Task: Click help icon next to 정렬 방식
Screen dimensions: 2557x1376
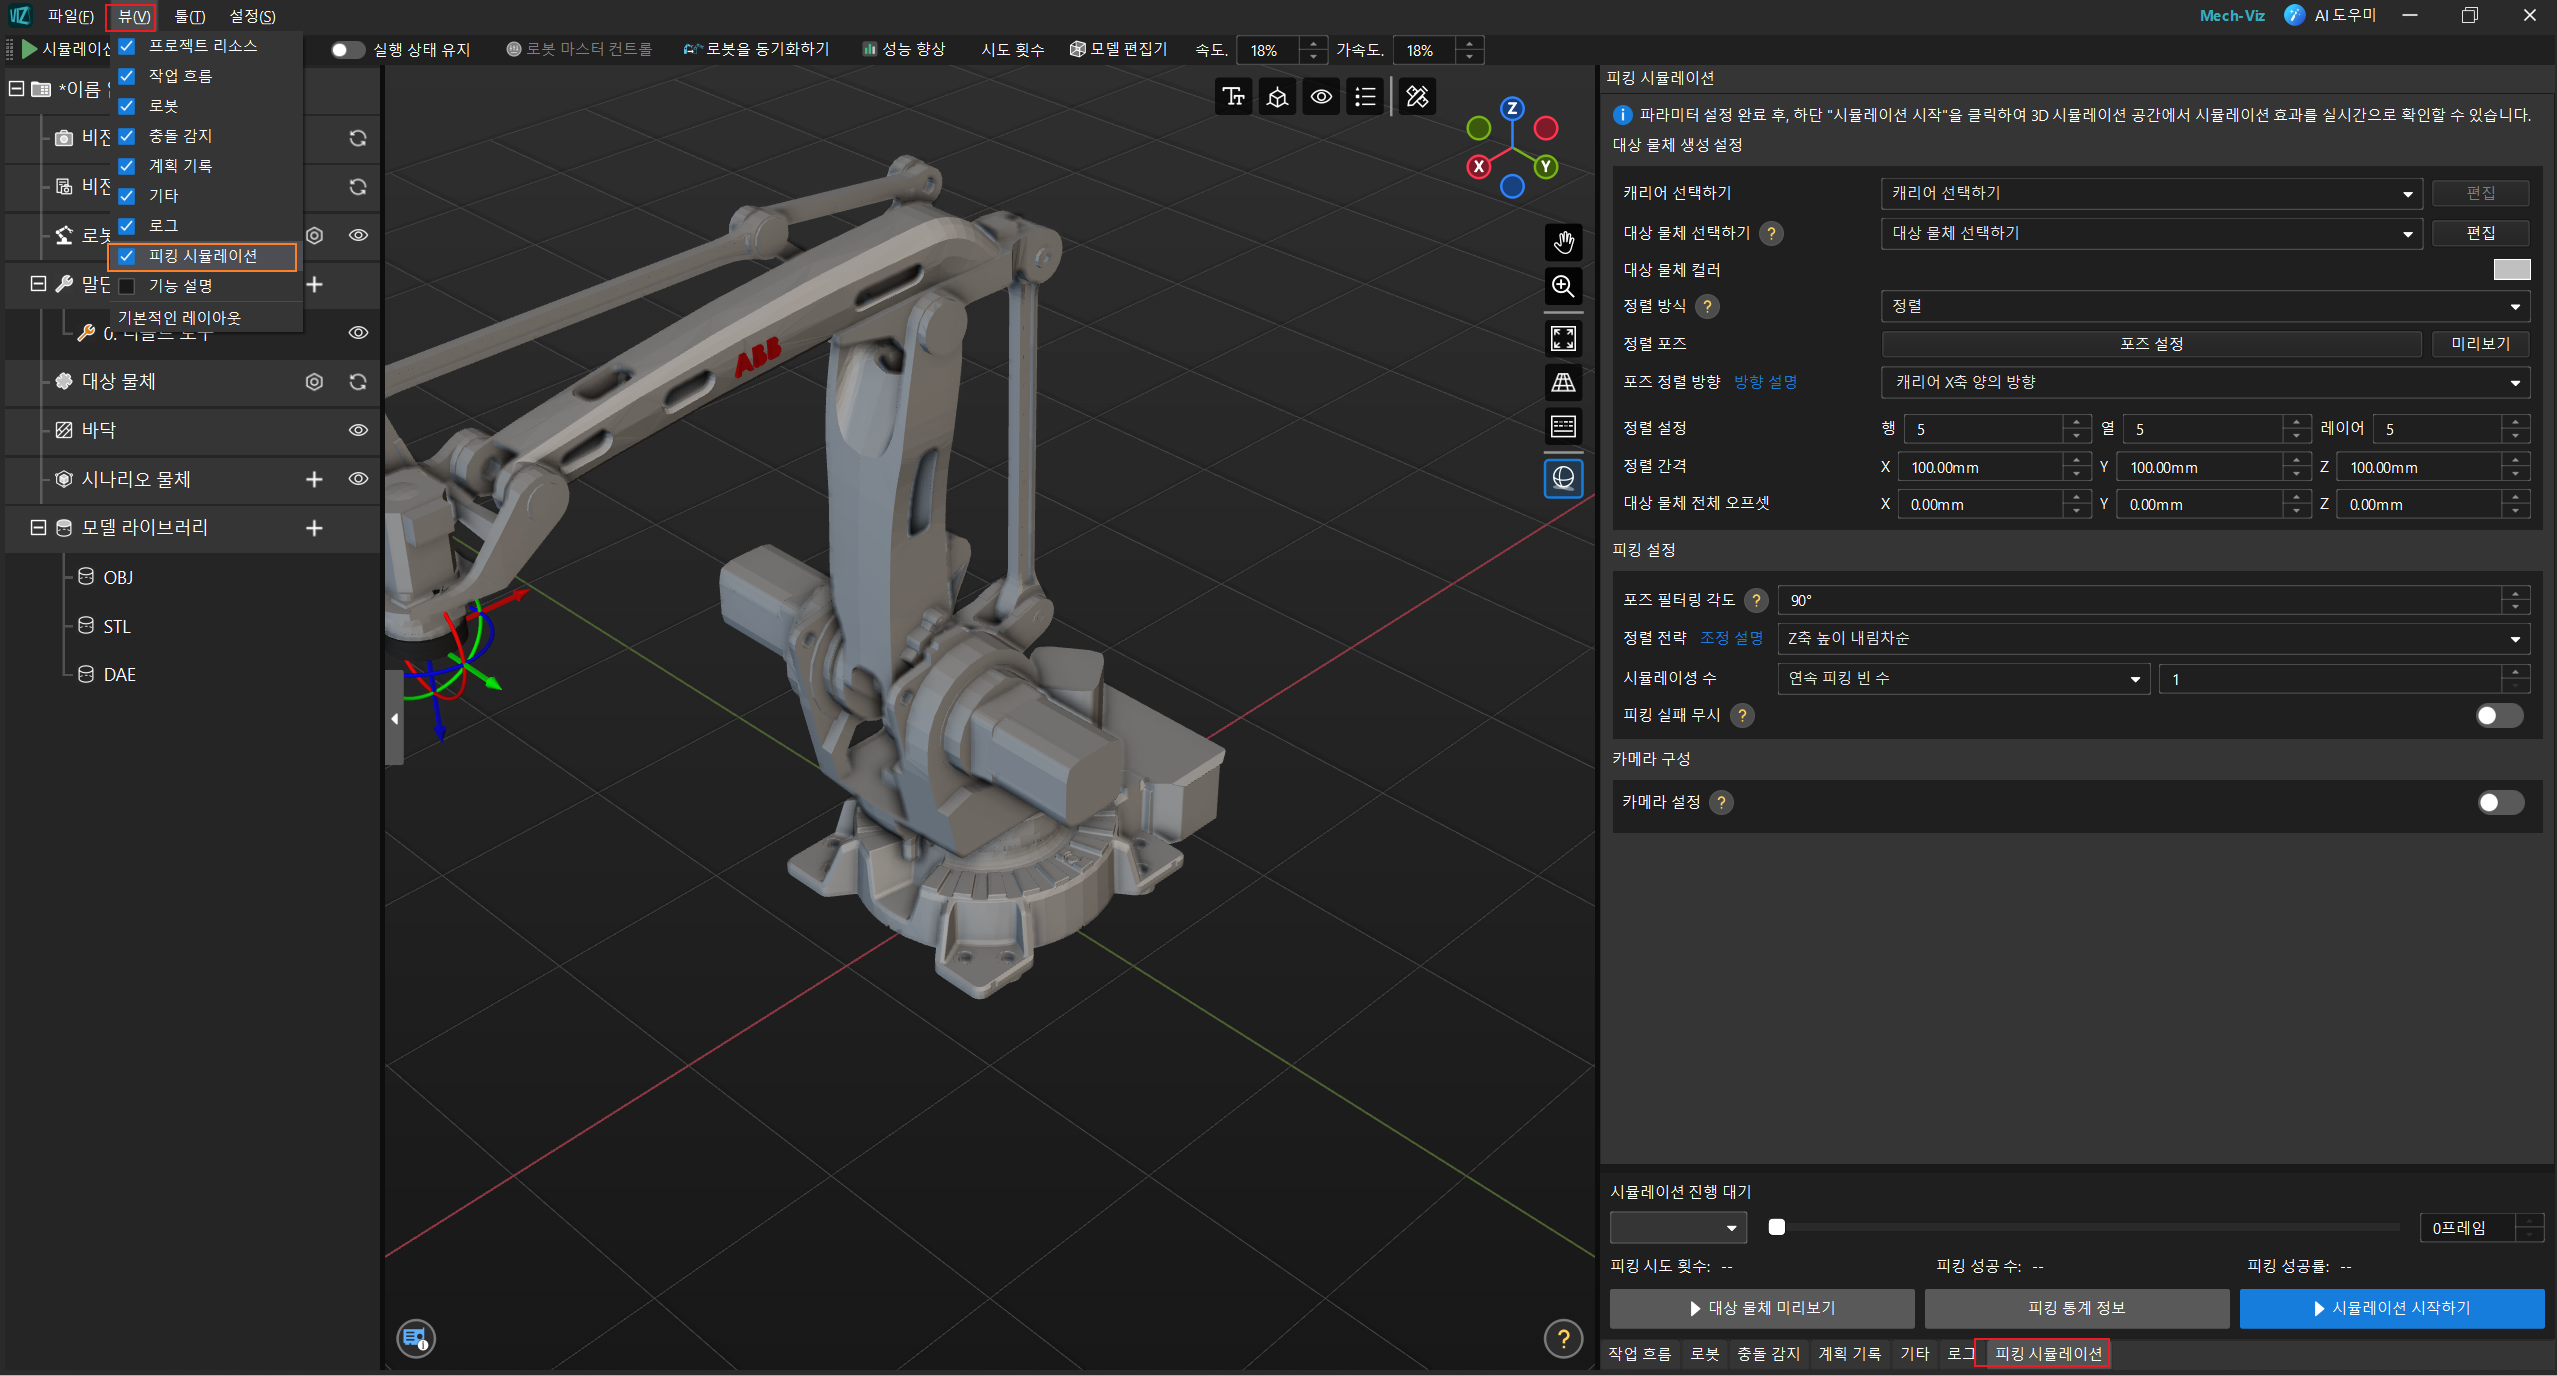Action: (1707, 306)
